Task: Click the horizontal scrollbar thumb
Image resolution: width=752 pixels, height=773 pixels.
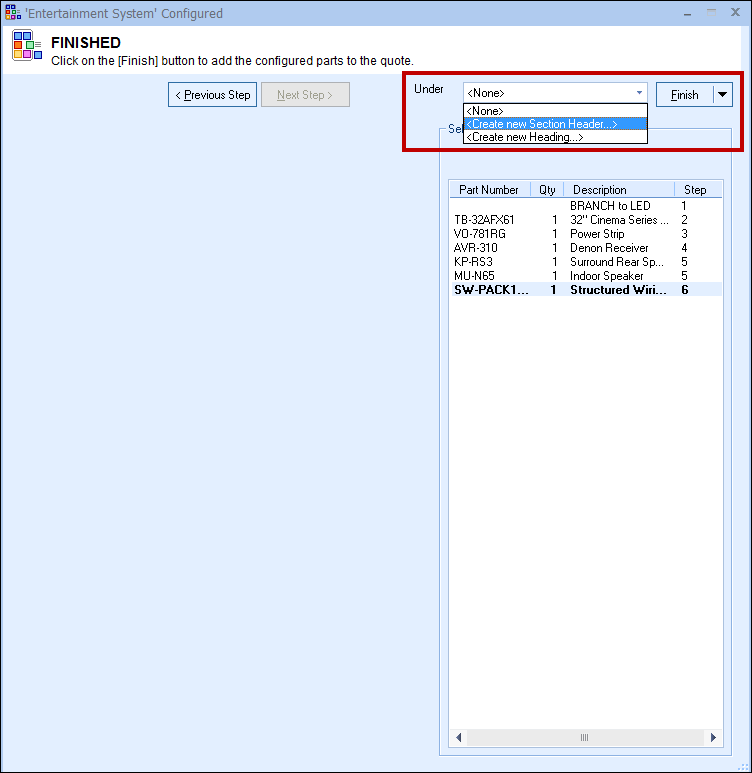Action: click(x=585, y=737)
